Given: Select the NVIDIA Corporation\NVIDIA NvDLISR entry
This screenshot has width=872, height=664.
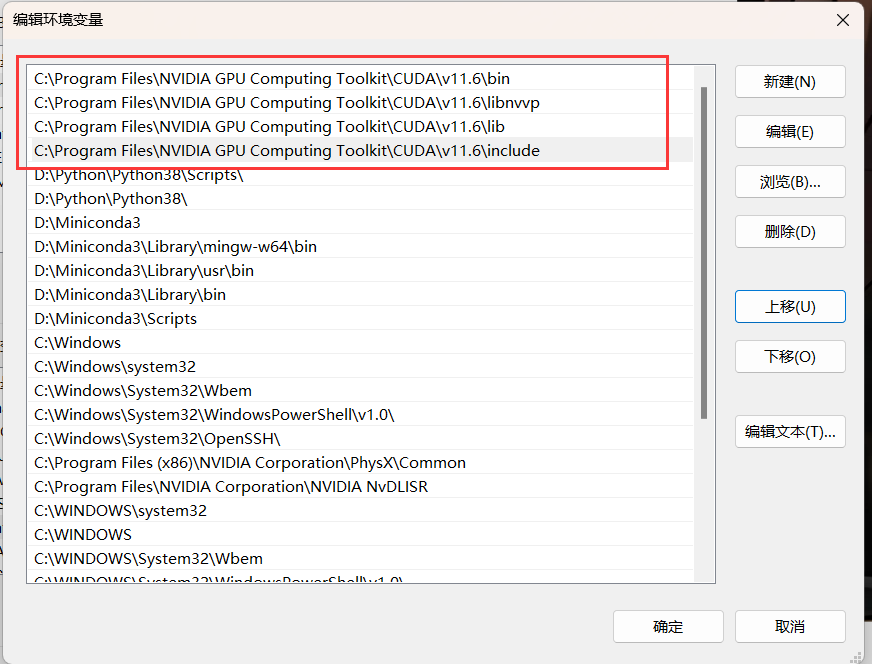Looking at the screenshot, I should pyautogui.click(x=362, y=486).
